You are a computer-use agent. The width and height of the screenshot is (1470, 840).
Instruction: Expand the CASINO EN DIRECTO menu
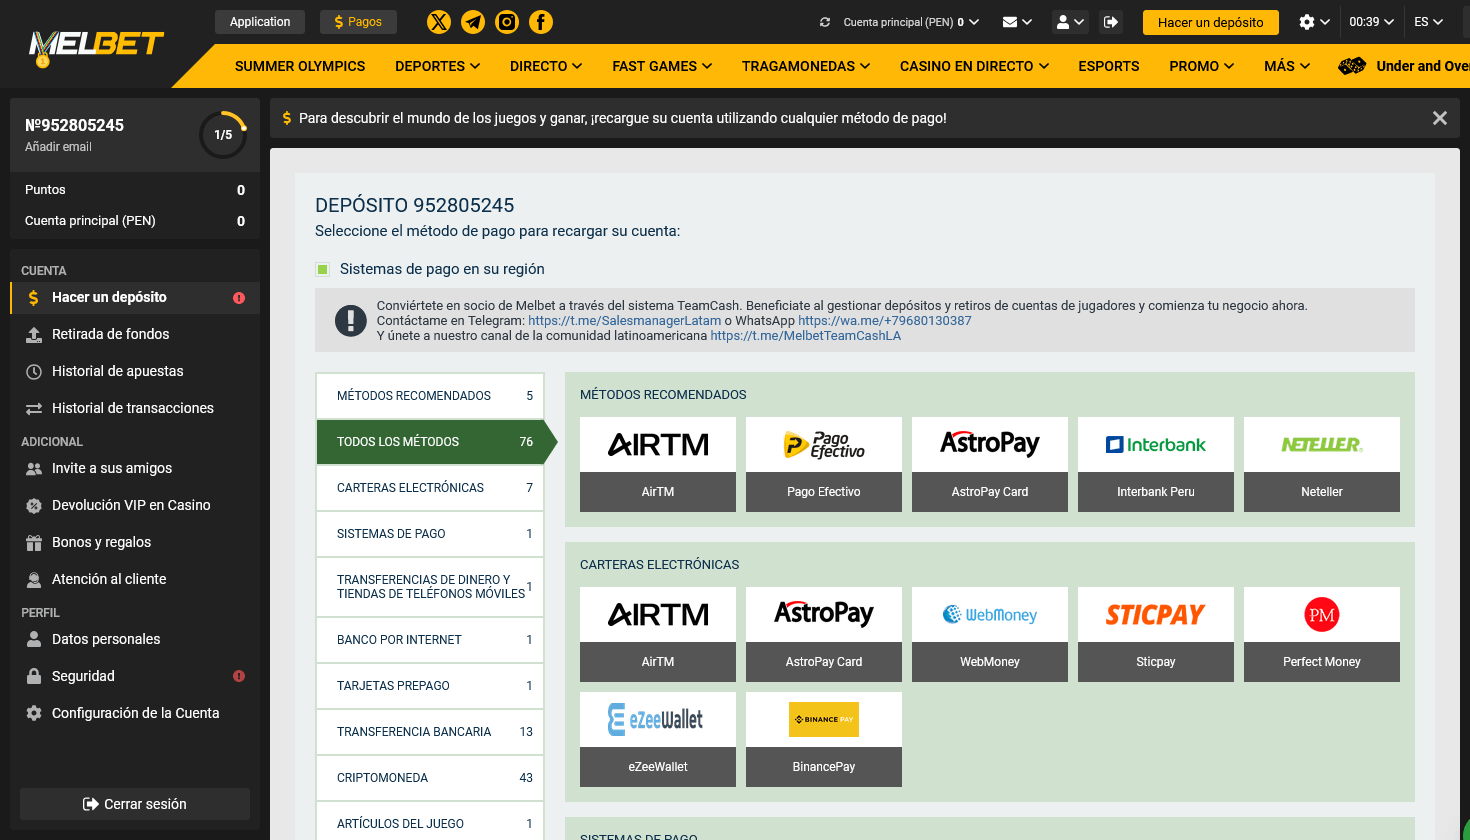pos(974,66)
